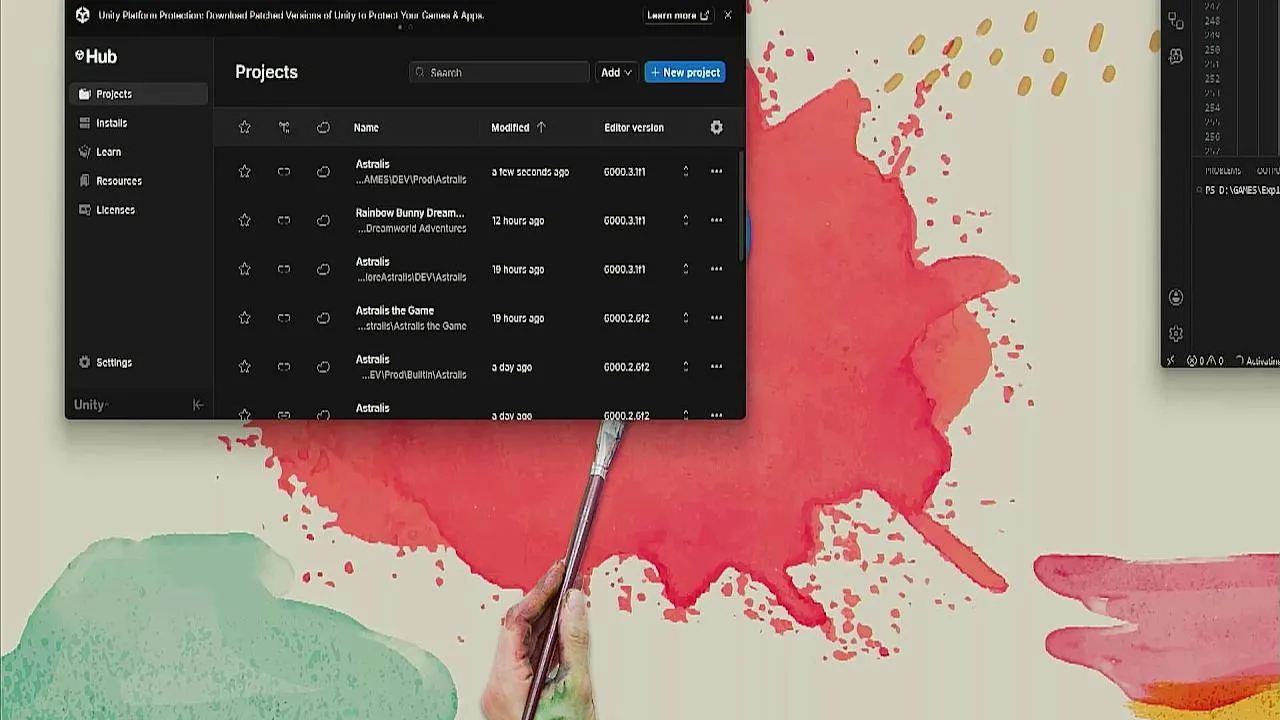
Task: Open the Learn more link in the banner
Action: pyautogui.click(x=678, y=15)
